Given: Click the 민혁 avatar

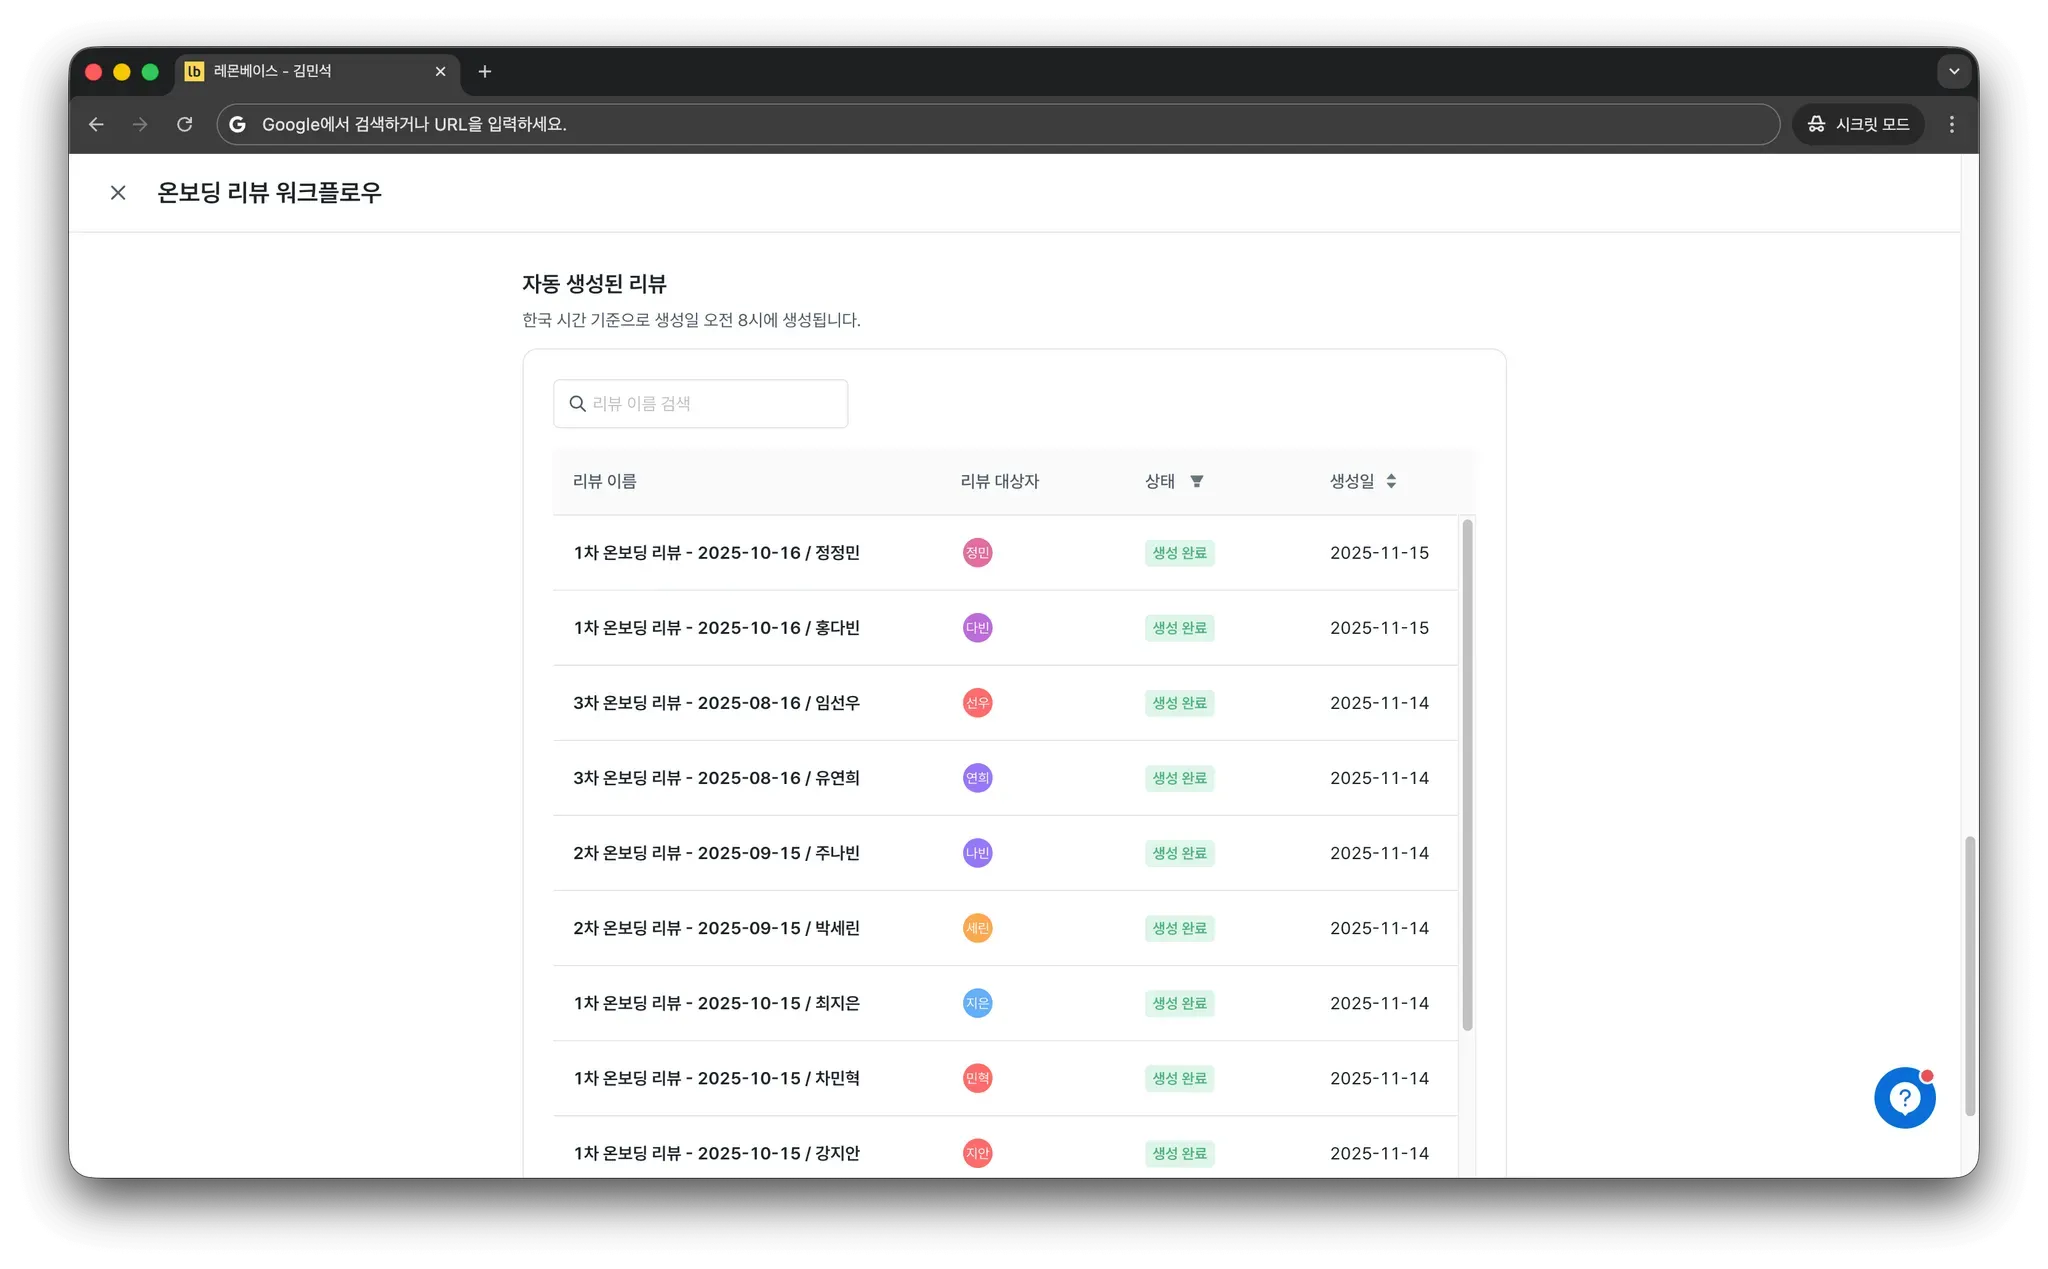Looking at the screenshot, I should [977, 1078].
